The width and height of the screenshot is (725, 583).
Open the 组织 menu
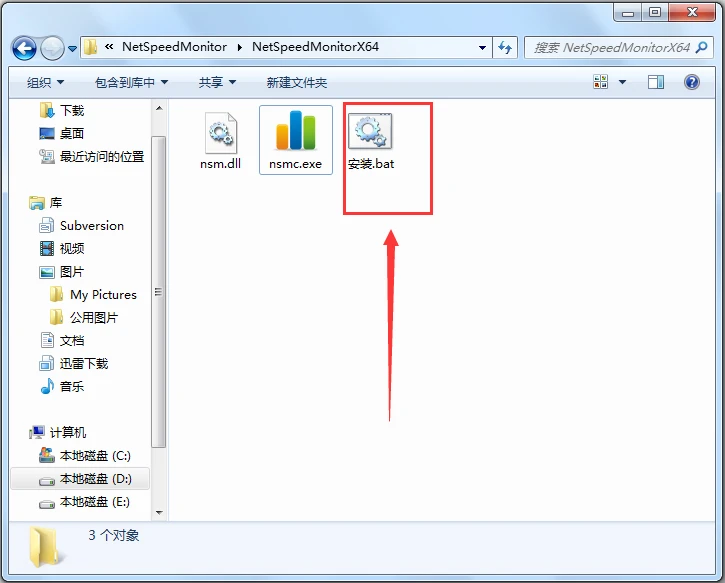click(45, 83)
